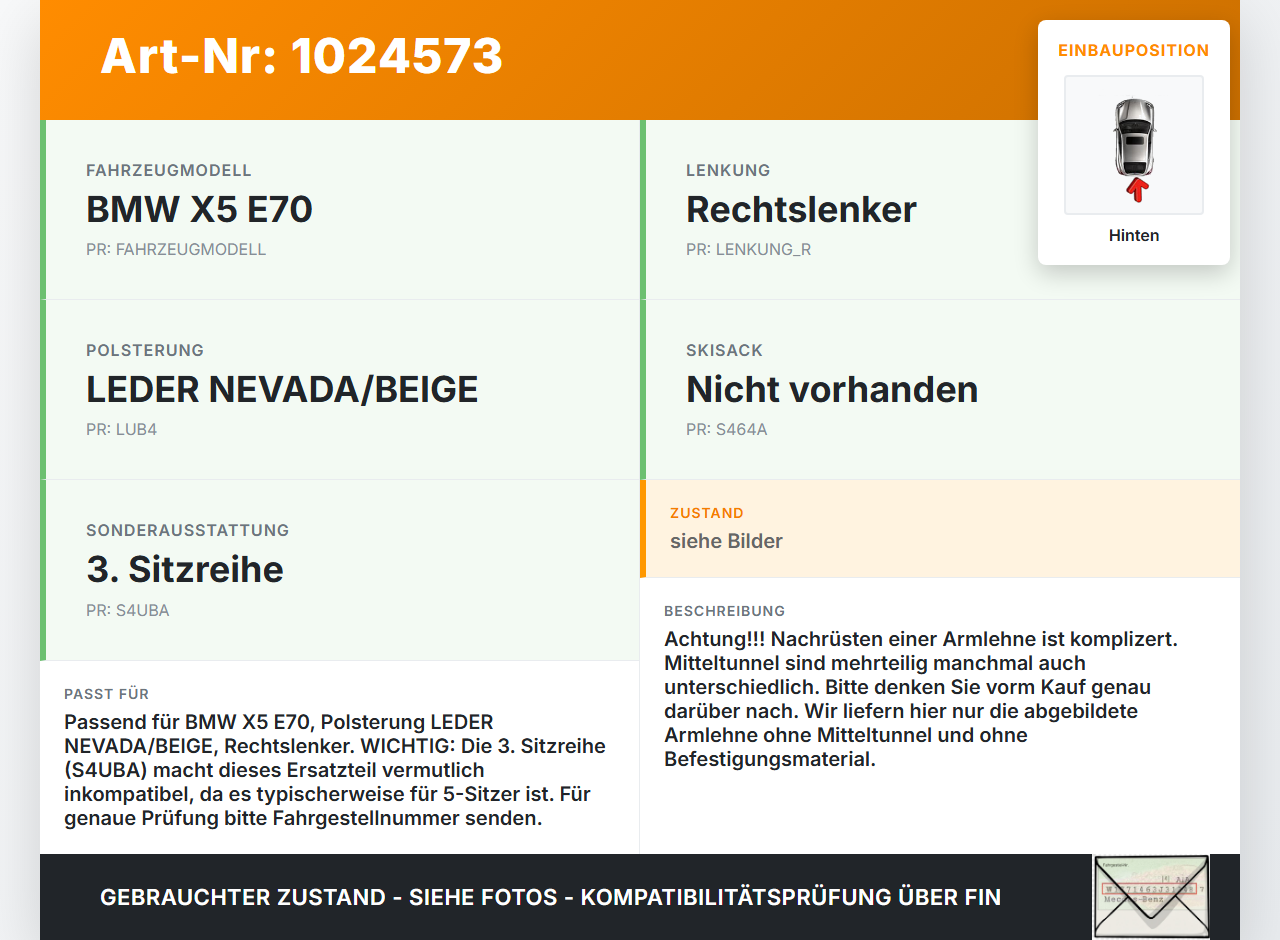Screen dimensions: 1280x940
Task: Click the red arrow on car diagram
Action: 1136,191
